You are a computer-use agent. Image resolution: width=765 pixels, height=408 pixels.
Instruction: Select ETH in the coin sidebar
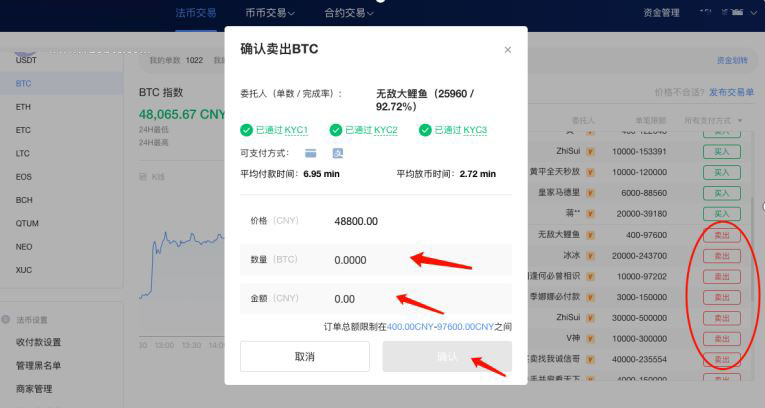(23, 106)
